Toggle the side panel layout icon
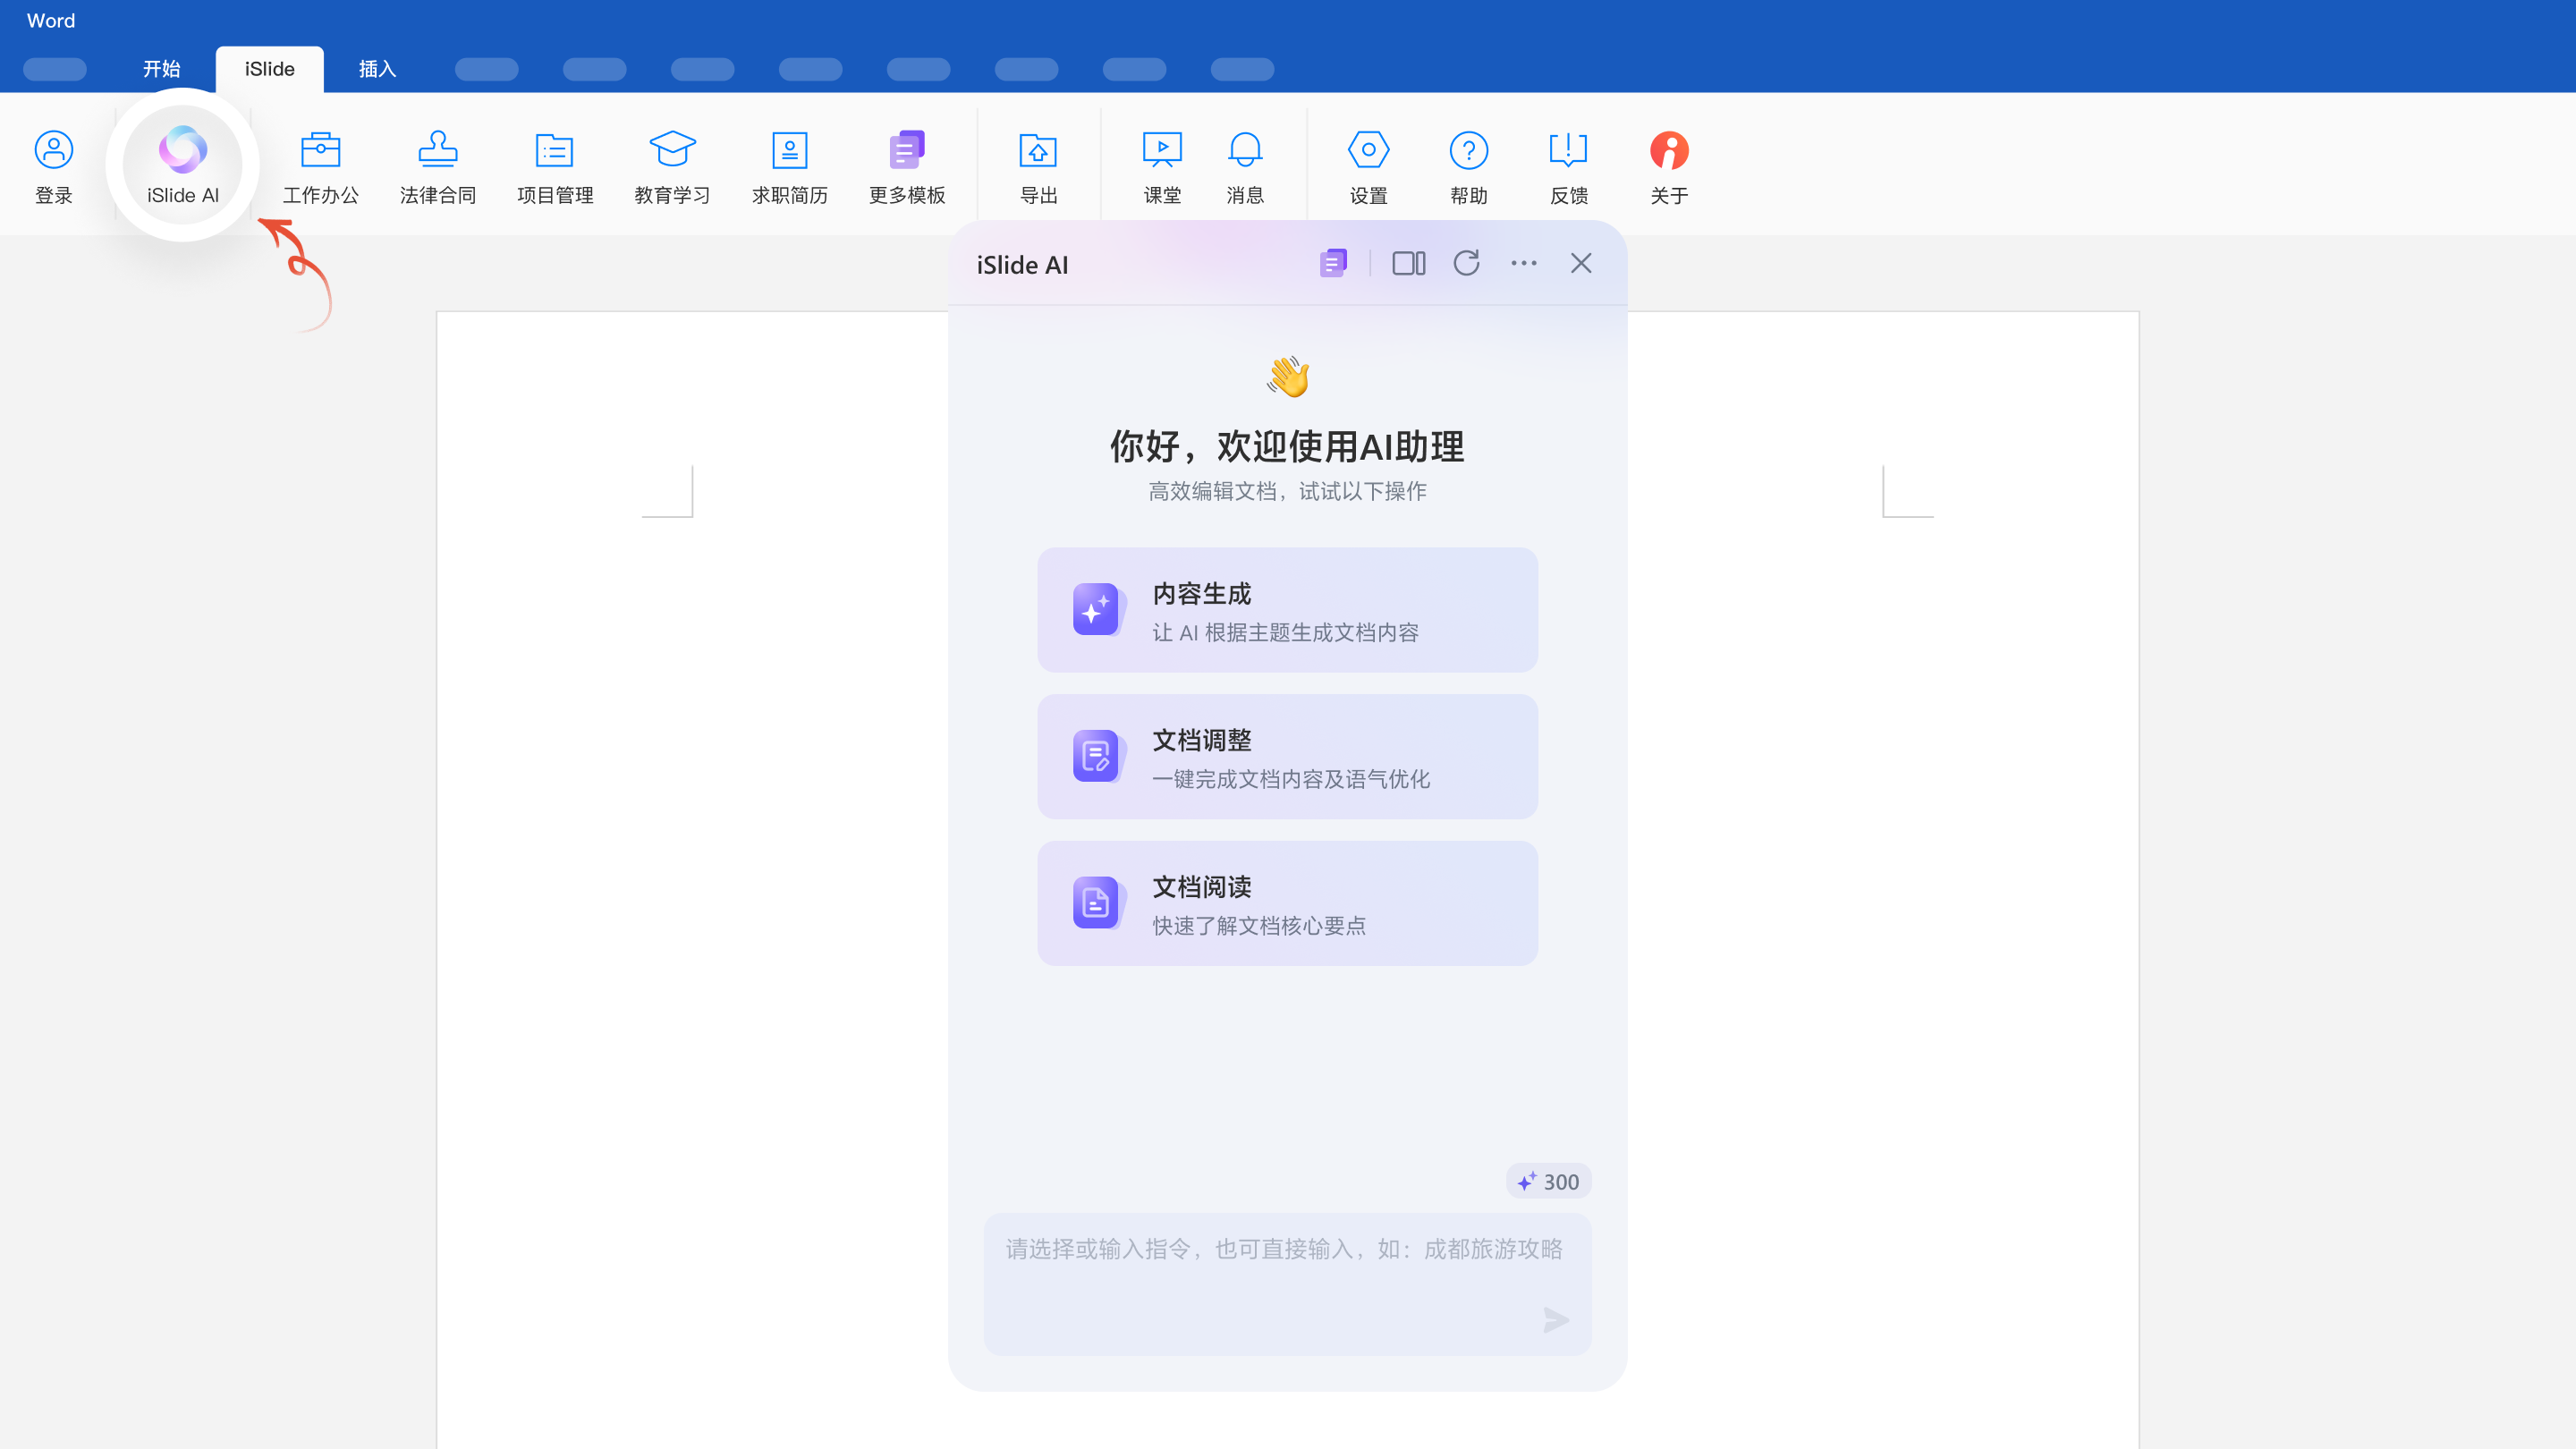Viewport: 2576px width, 1449px height. pyautogui.click(x=1409, y=263)
